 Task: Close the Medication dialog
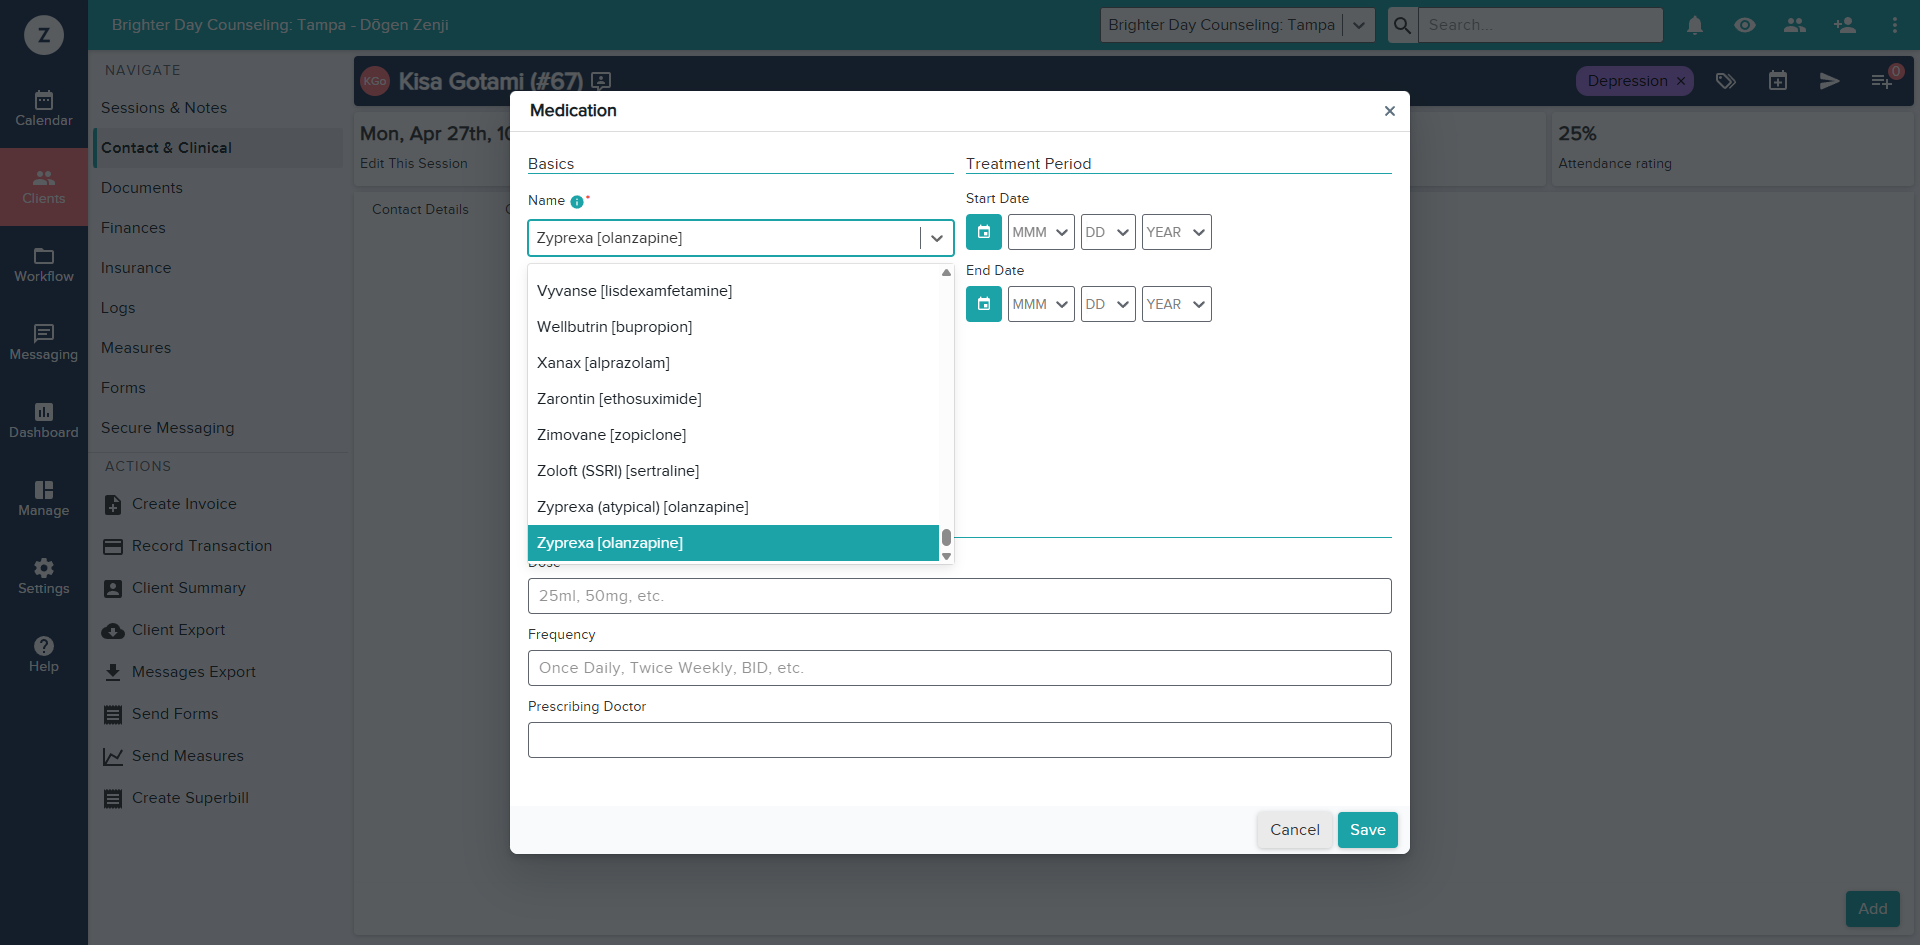pos(1389,111)
